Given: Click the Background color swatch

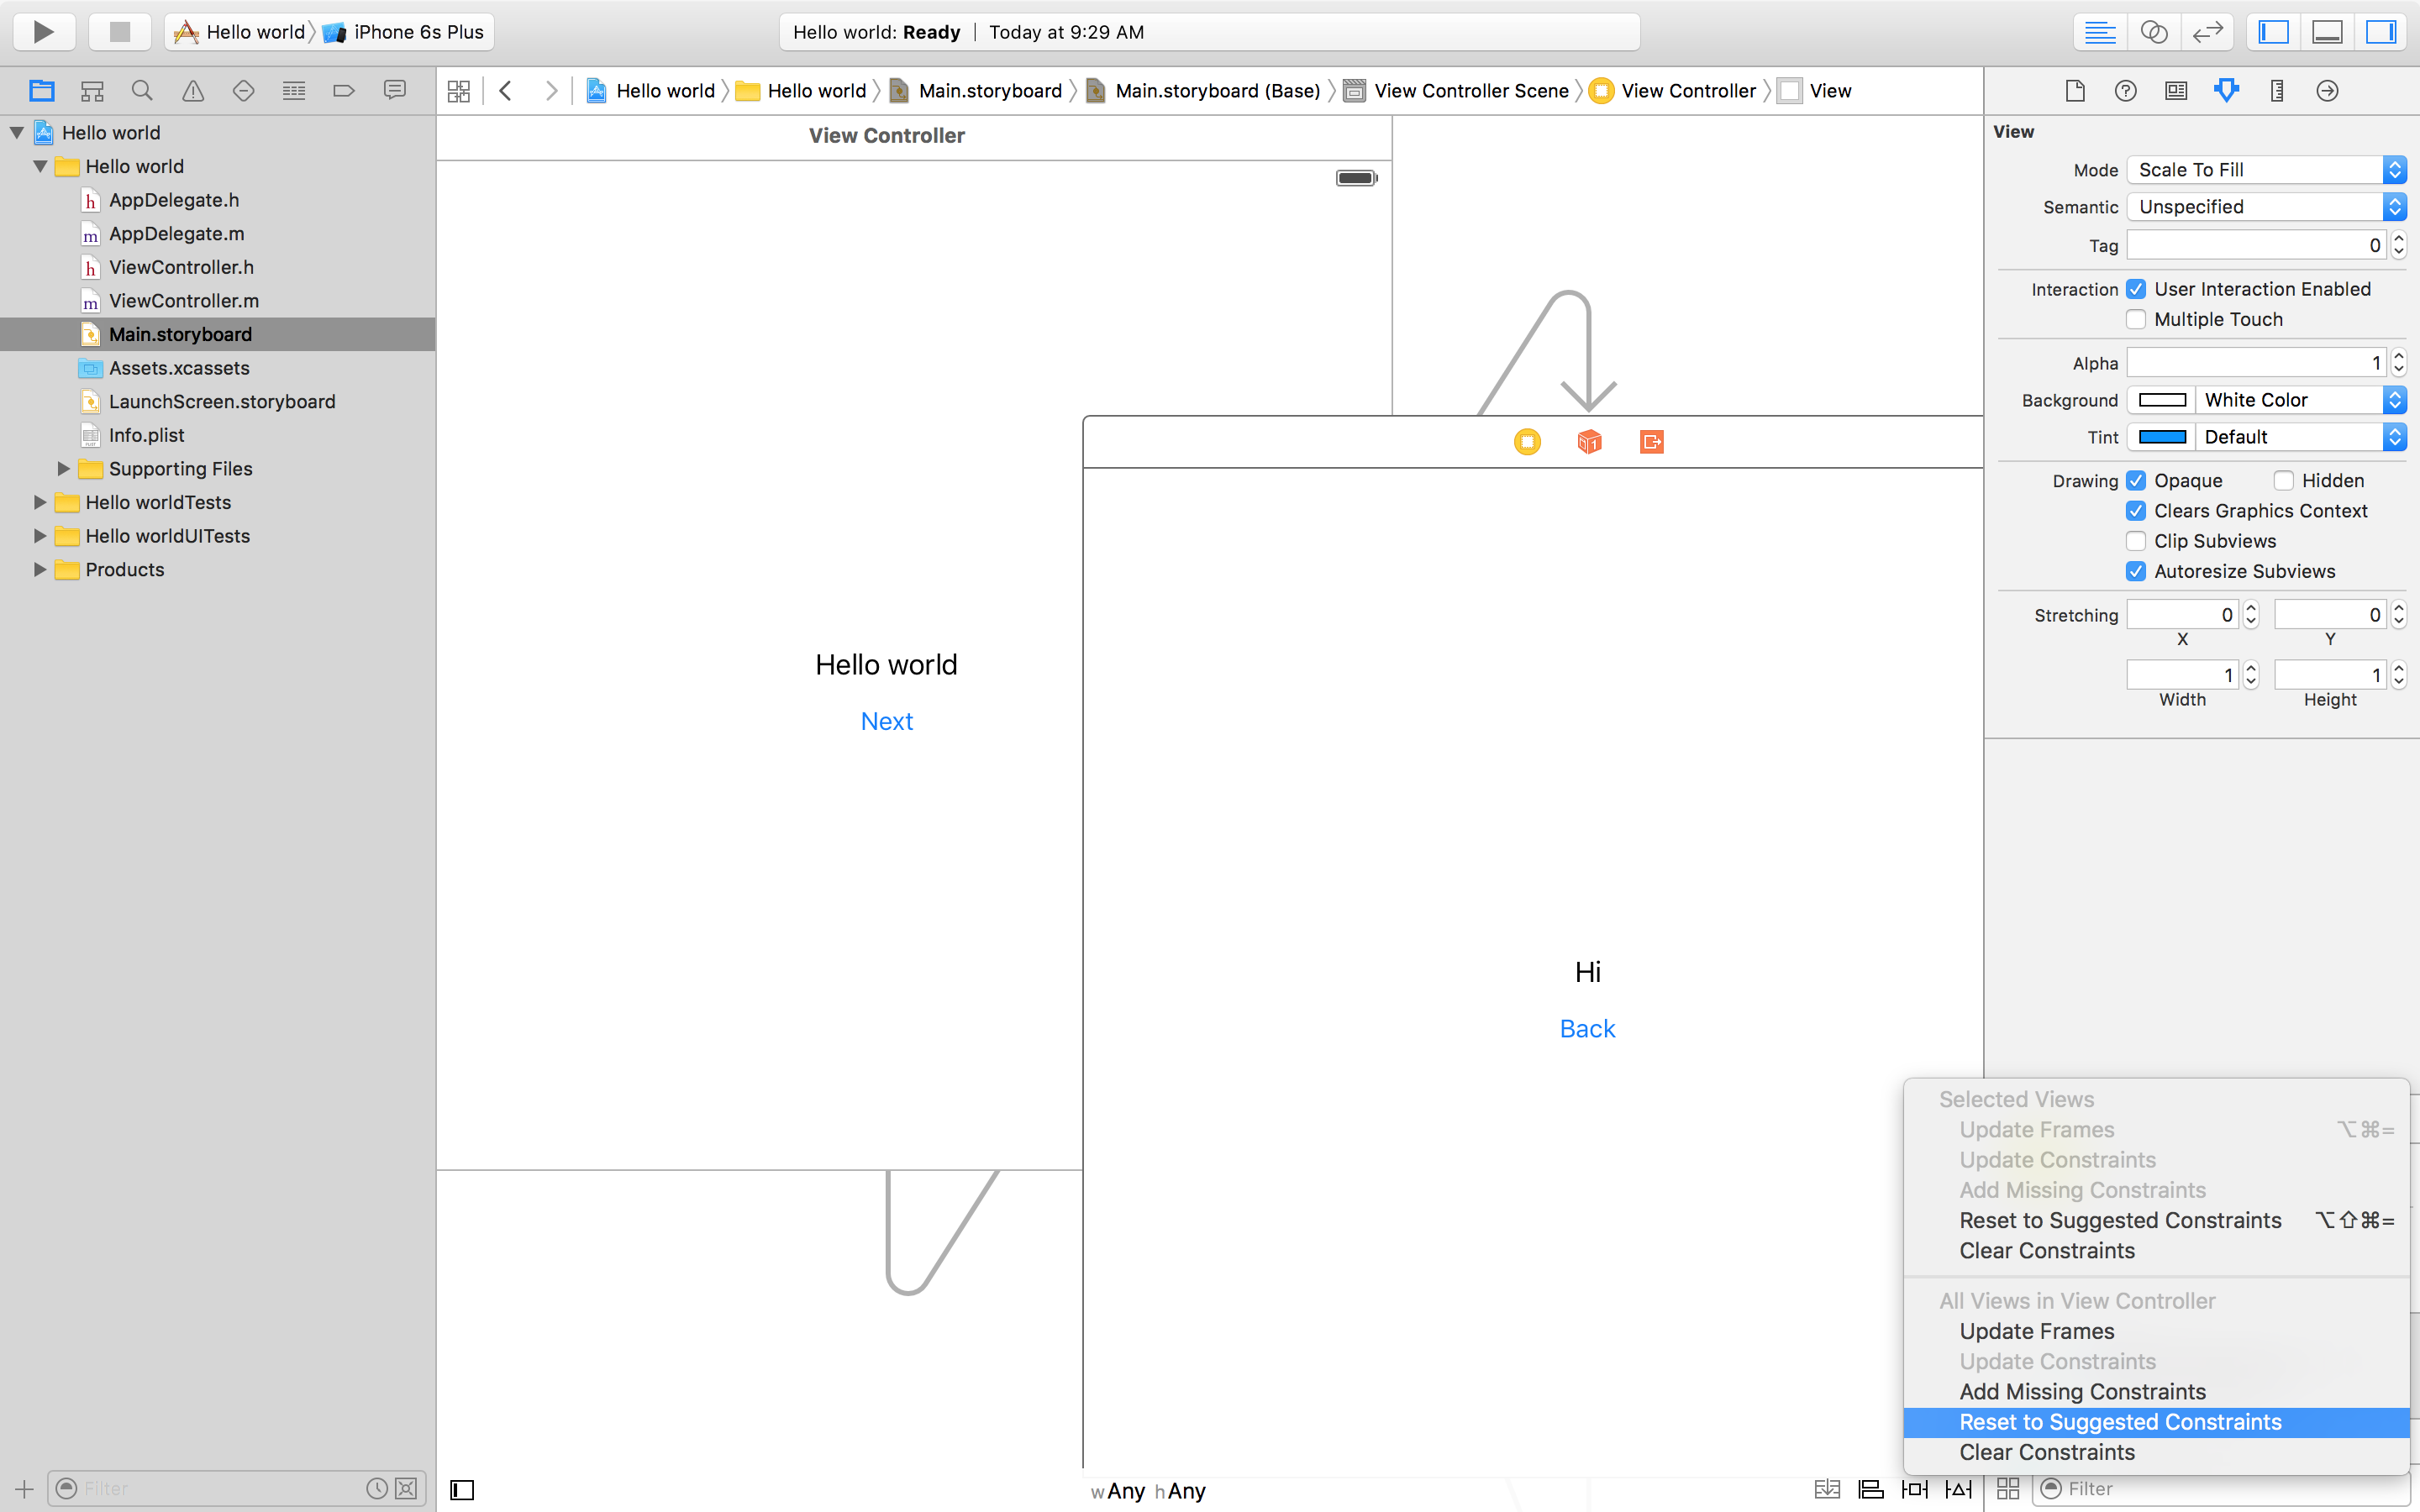Looking at the screenshot, I should (2162, 400).
